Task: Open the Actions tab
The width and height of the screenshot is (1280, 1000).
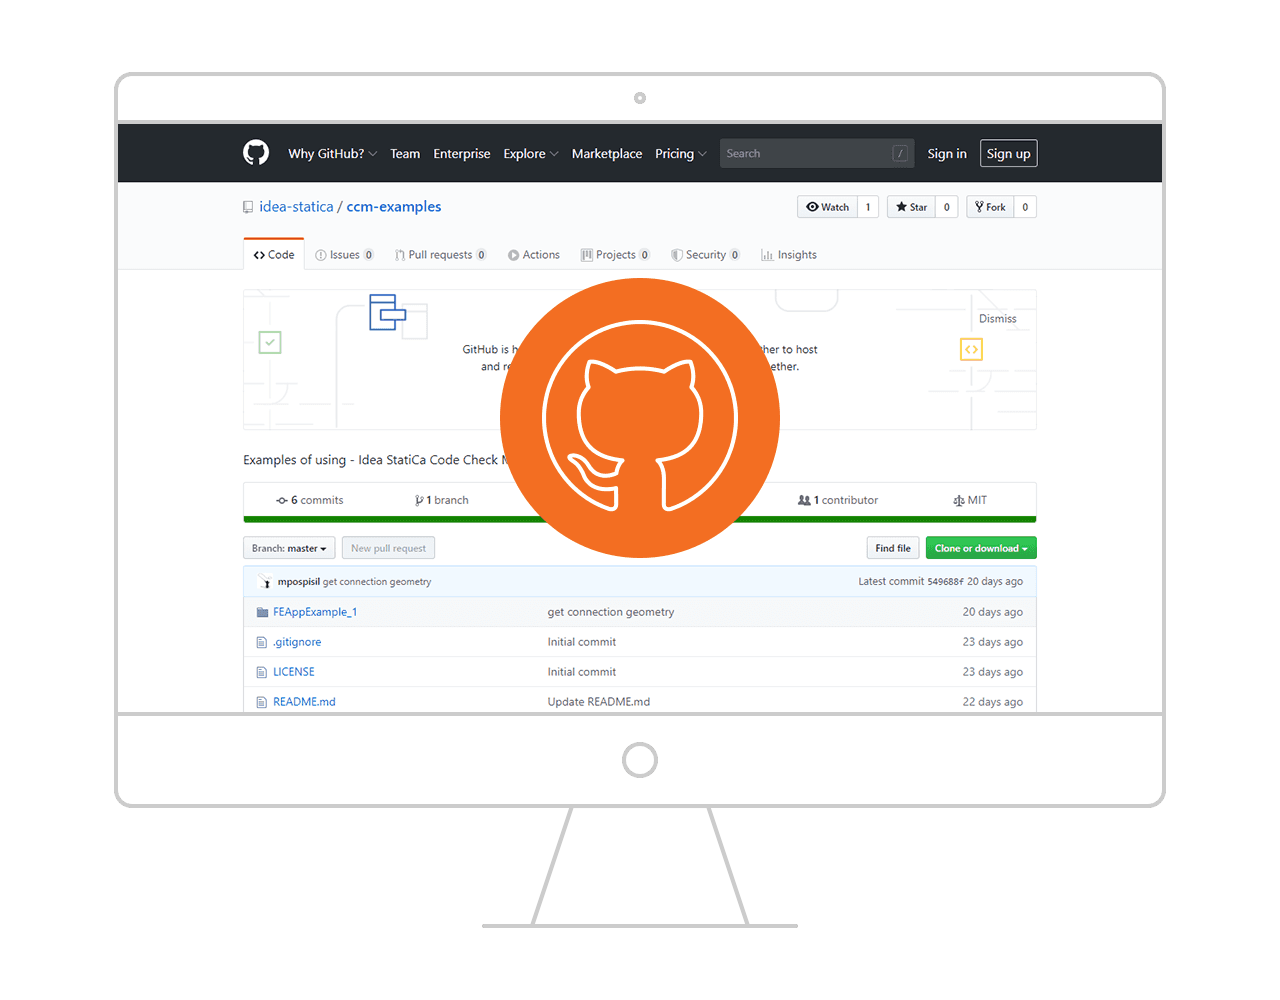Action: tap(533, 255)
